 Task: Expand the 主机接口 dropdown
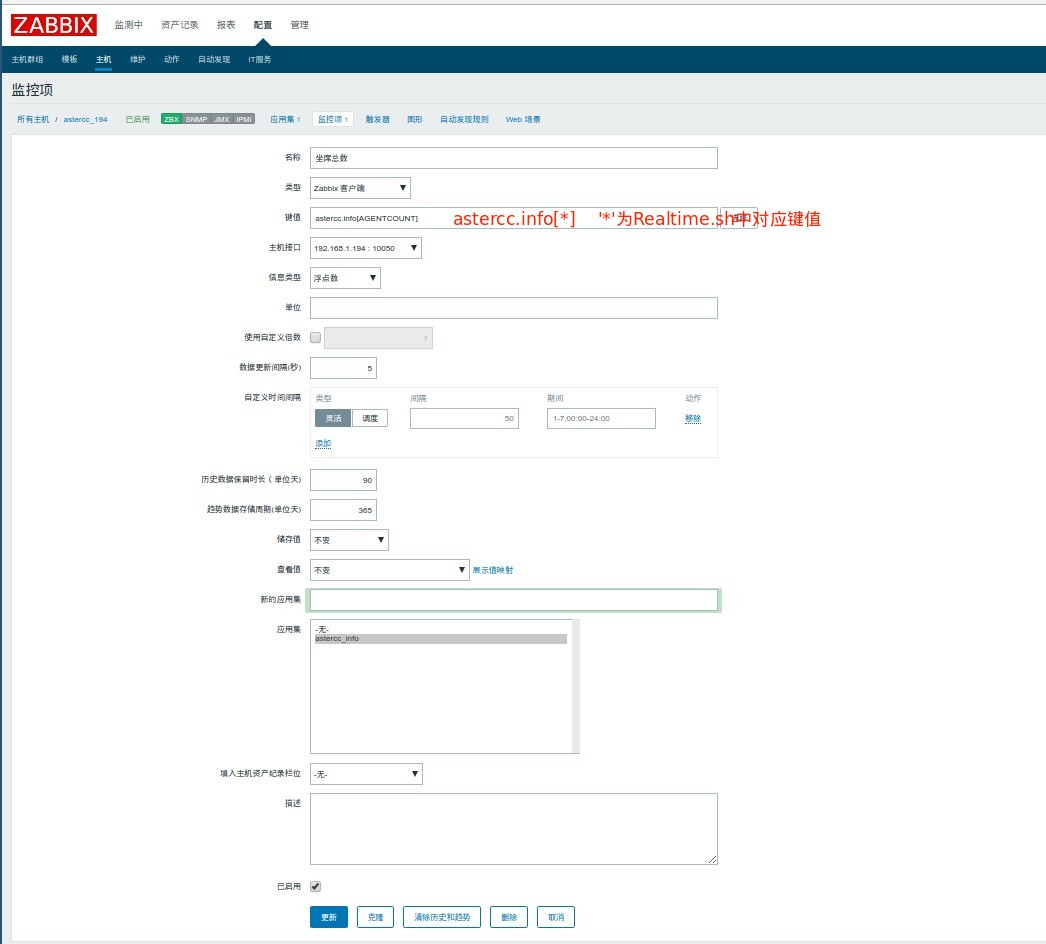click(366, 248)
